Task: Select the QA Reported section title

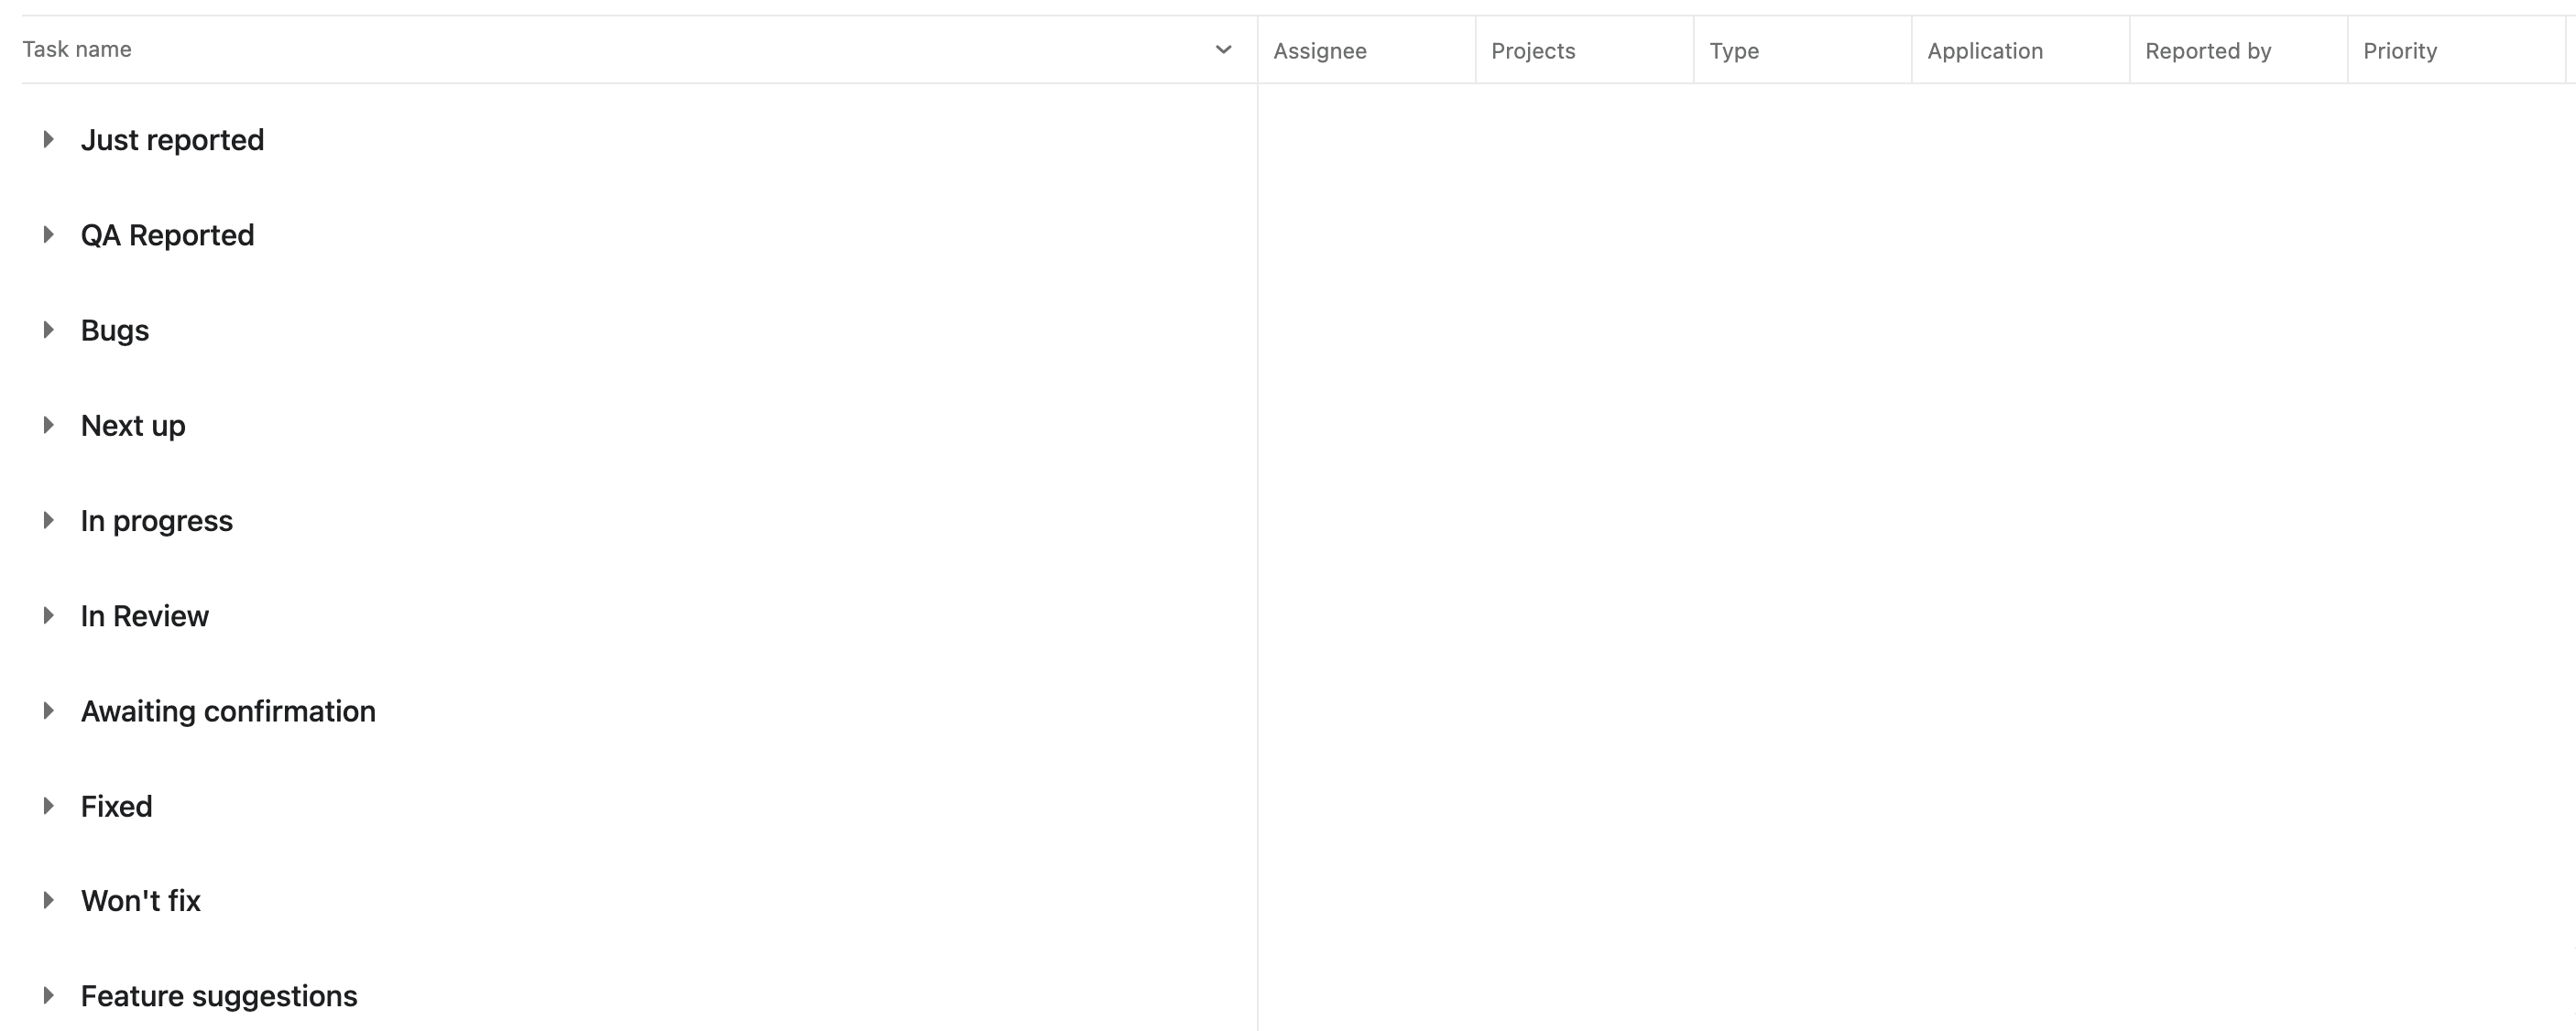Action: pyautogui.click(x=167, y=235)
